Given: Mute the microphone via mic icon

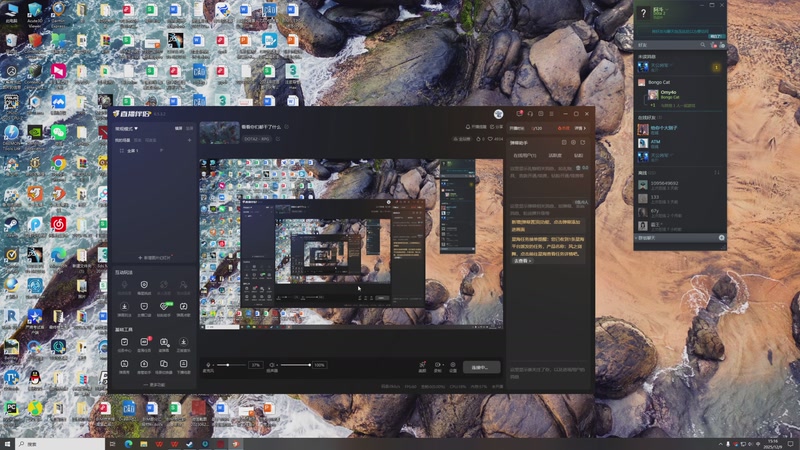Looking at the screenshot, I should 208,365.
